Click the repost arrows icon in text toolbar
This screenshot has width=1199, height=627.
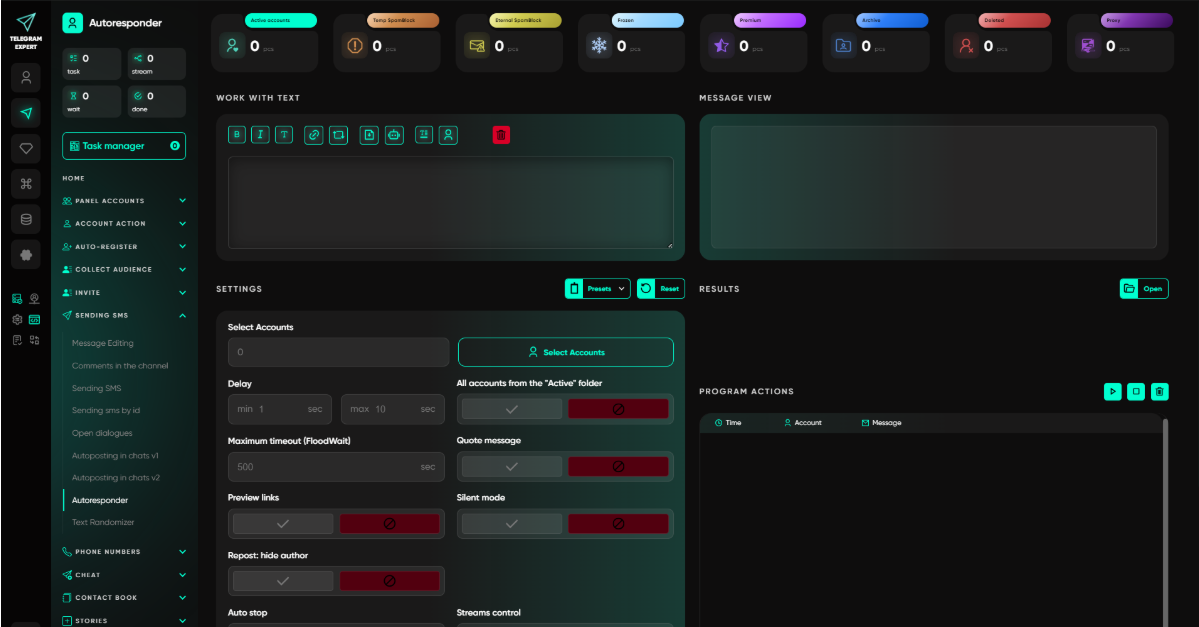click(x=338, y=135)
